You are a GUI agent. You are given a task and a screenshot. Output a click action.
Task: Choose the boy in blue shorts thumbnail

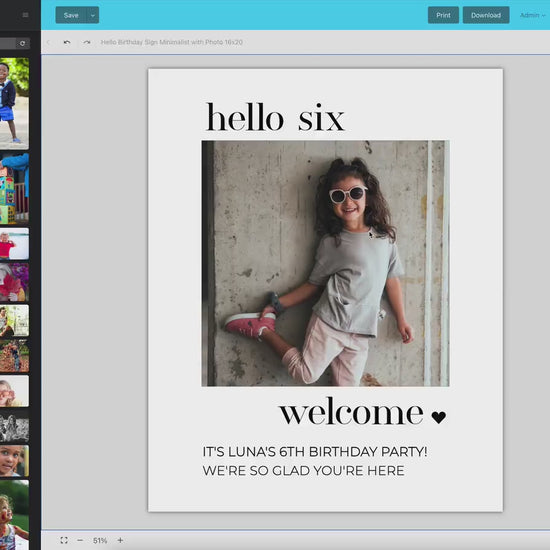[14, 104]
